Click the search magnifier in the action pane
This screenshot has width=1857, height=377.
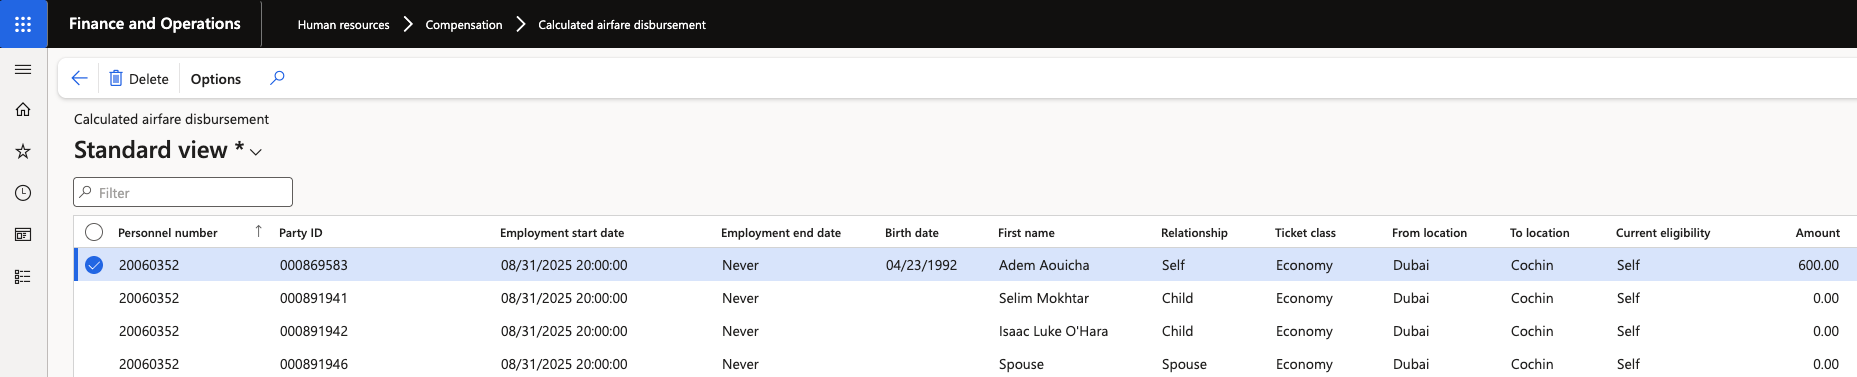click(x=277, y=78)
